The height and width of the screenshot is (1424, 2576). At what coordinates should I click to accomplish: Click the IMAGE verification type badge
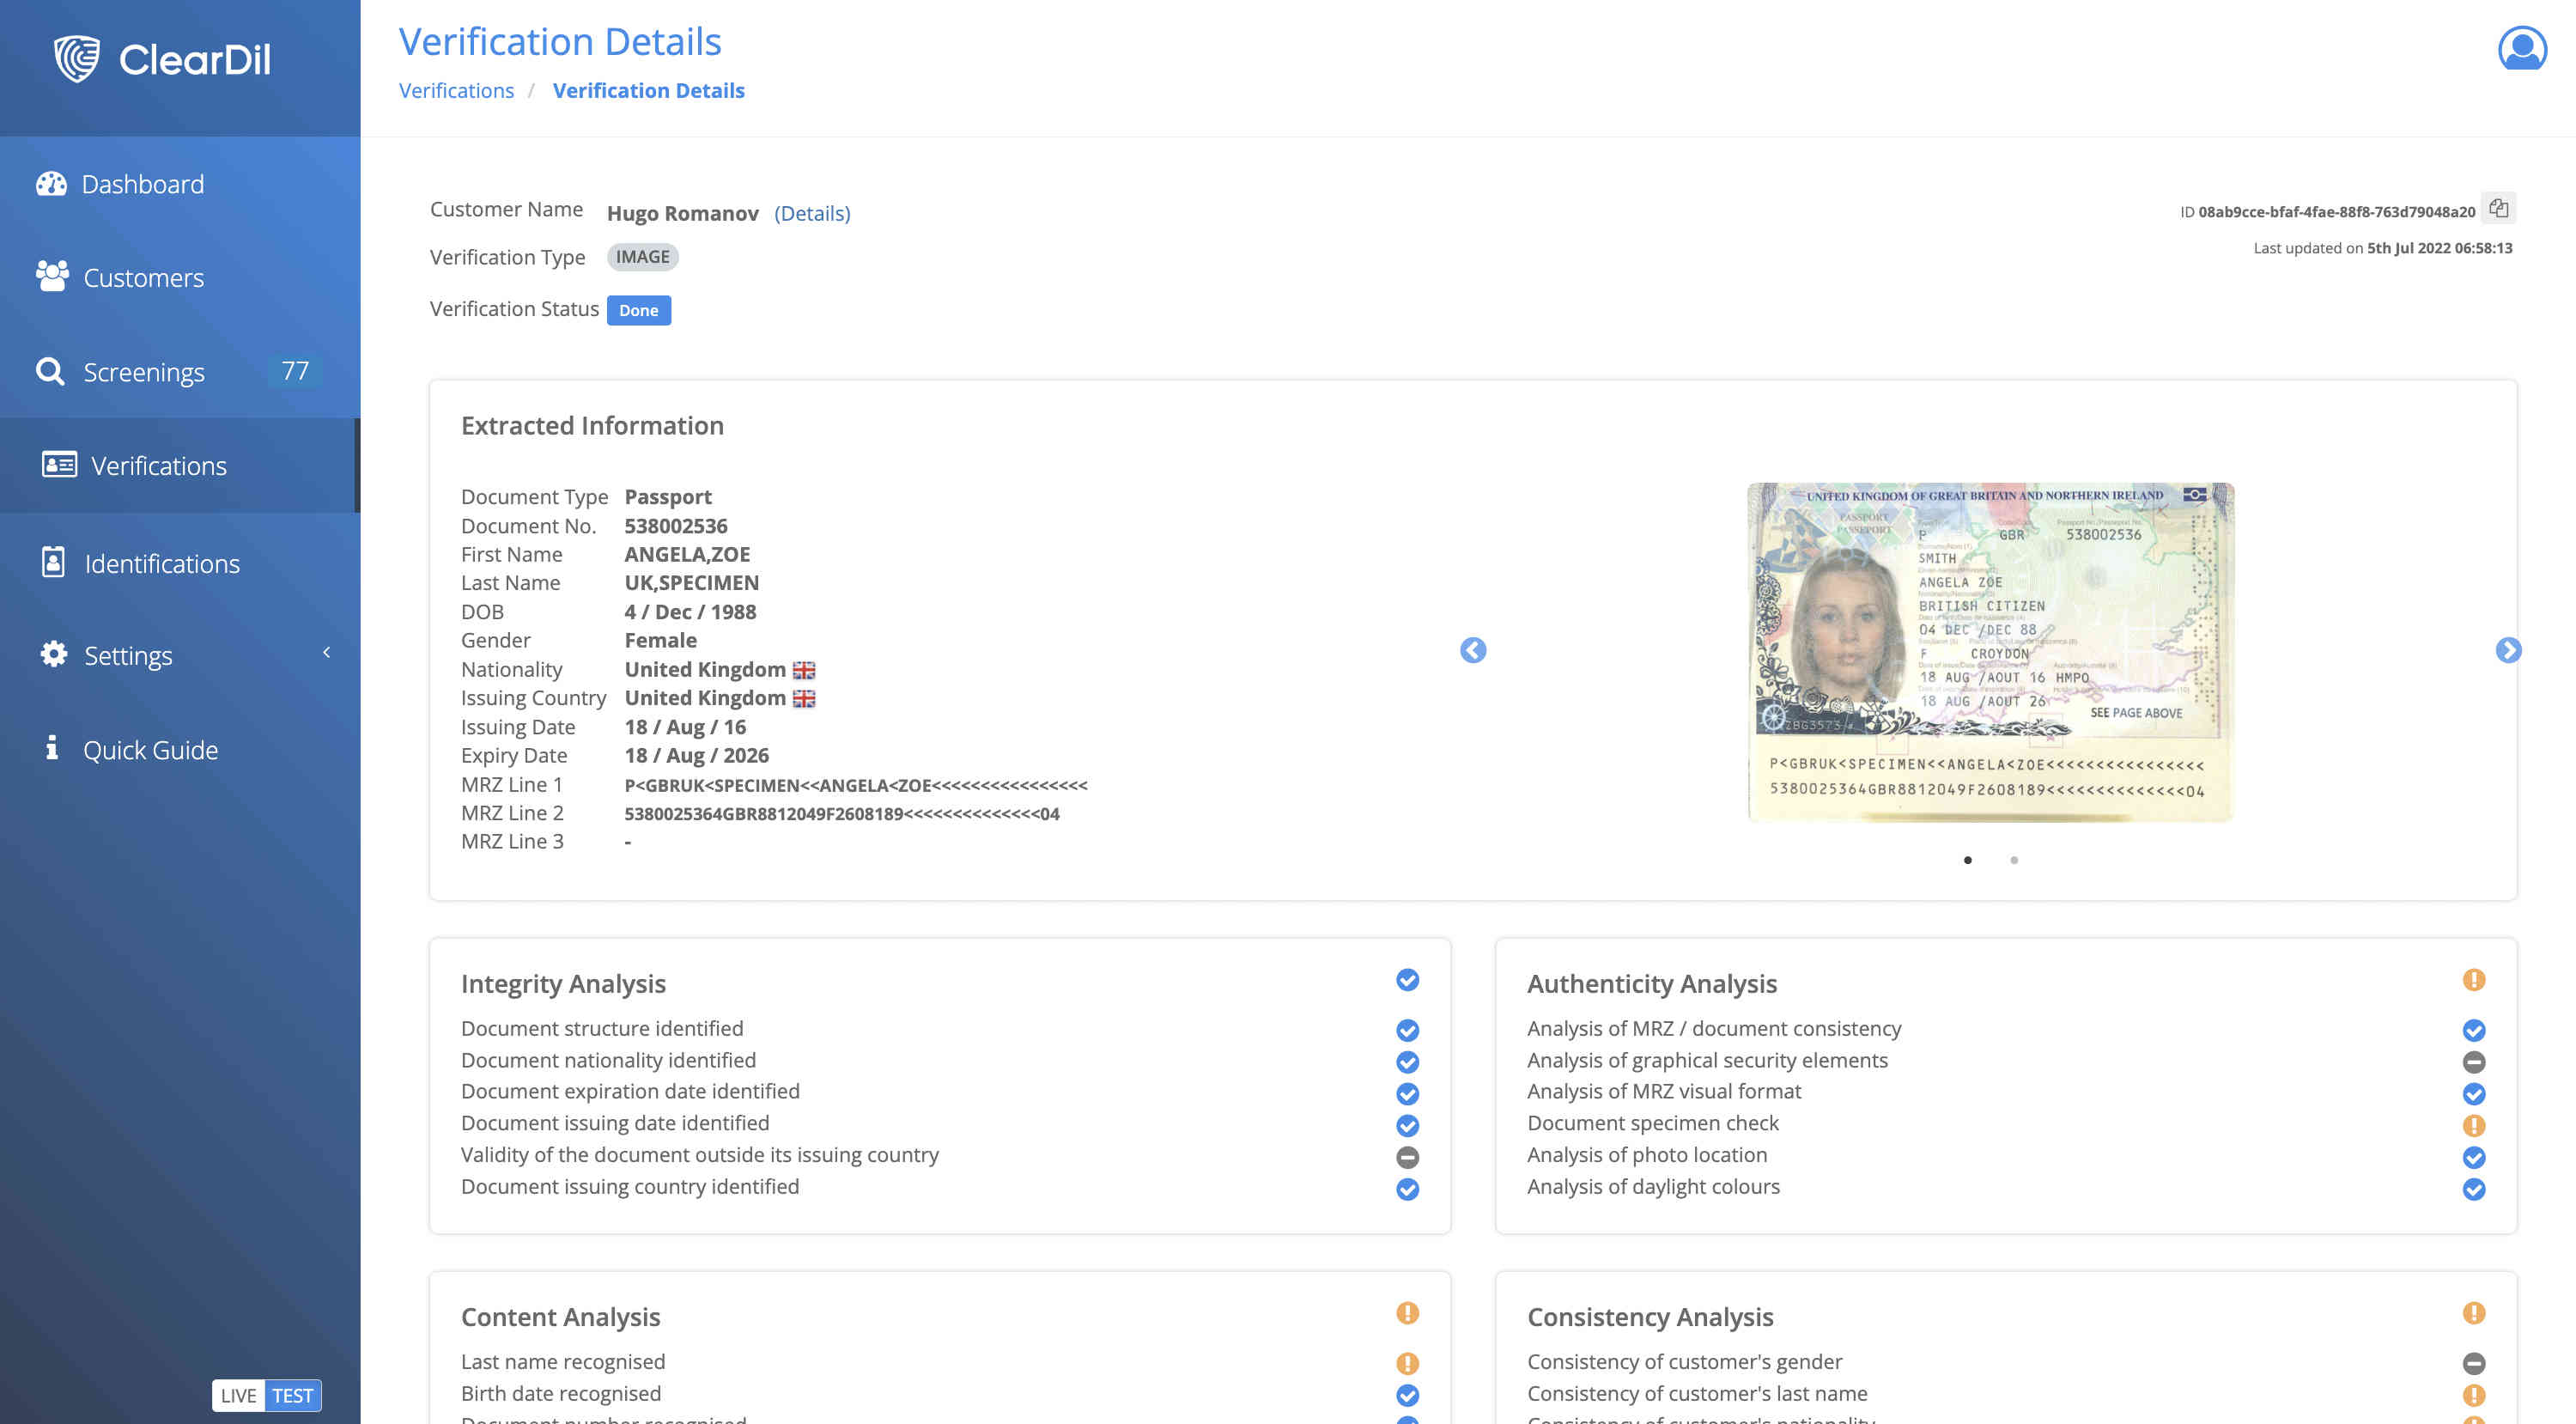[x=642, y=257]
